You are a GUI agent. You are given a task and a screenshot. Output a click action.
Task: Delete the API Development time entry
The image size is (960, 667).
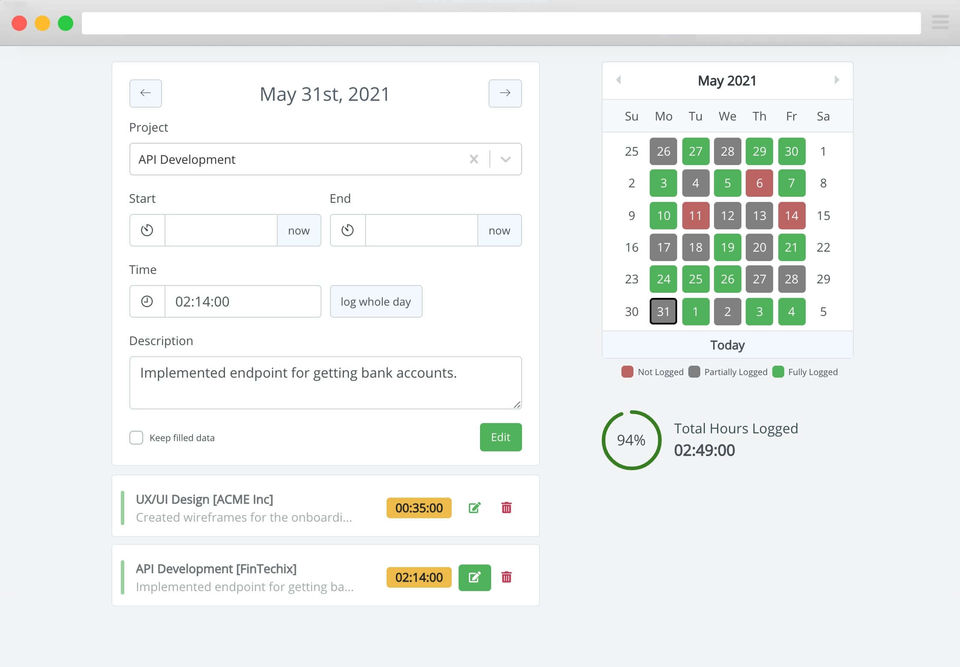pos(506,577)
